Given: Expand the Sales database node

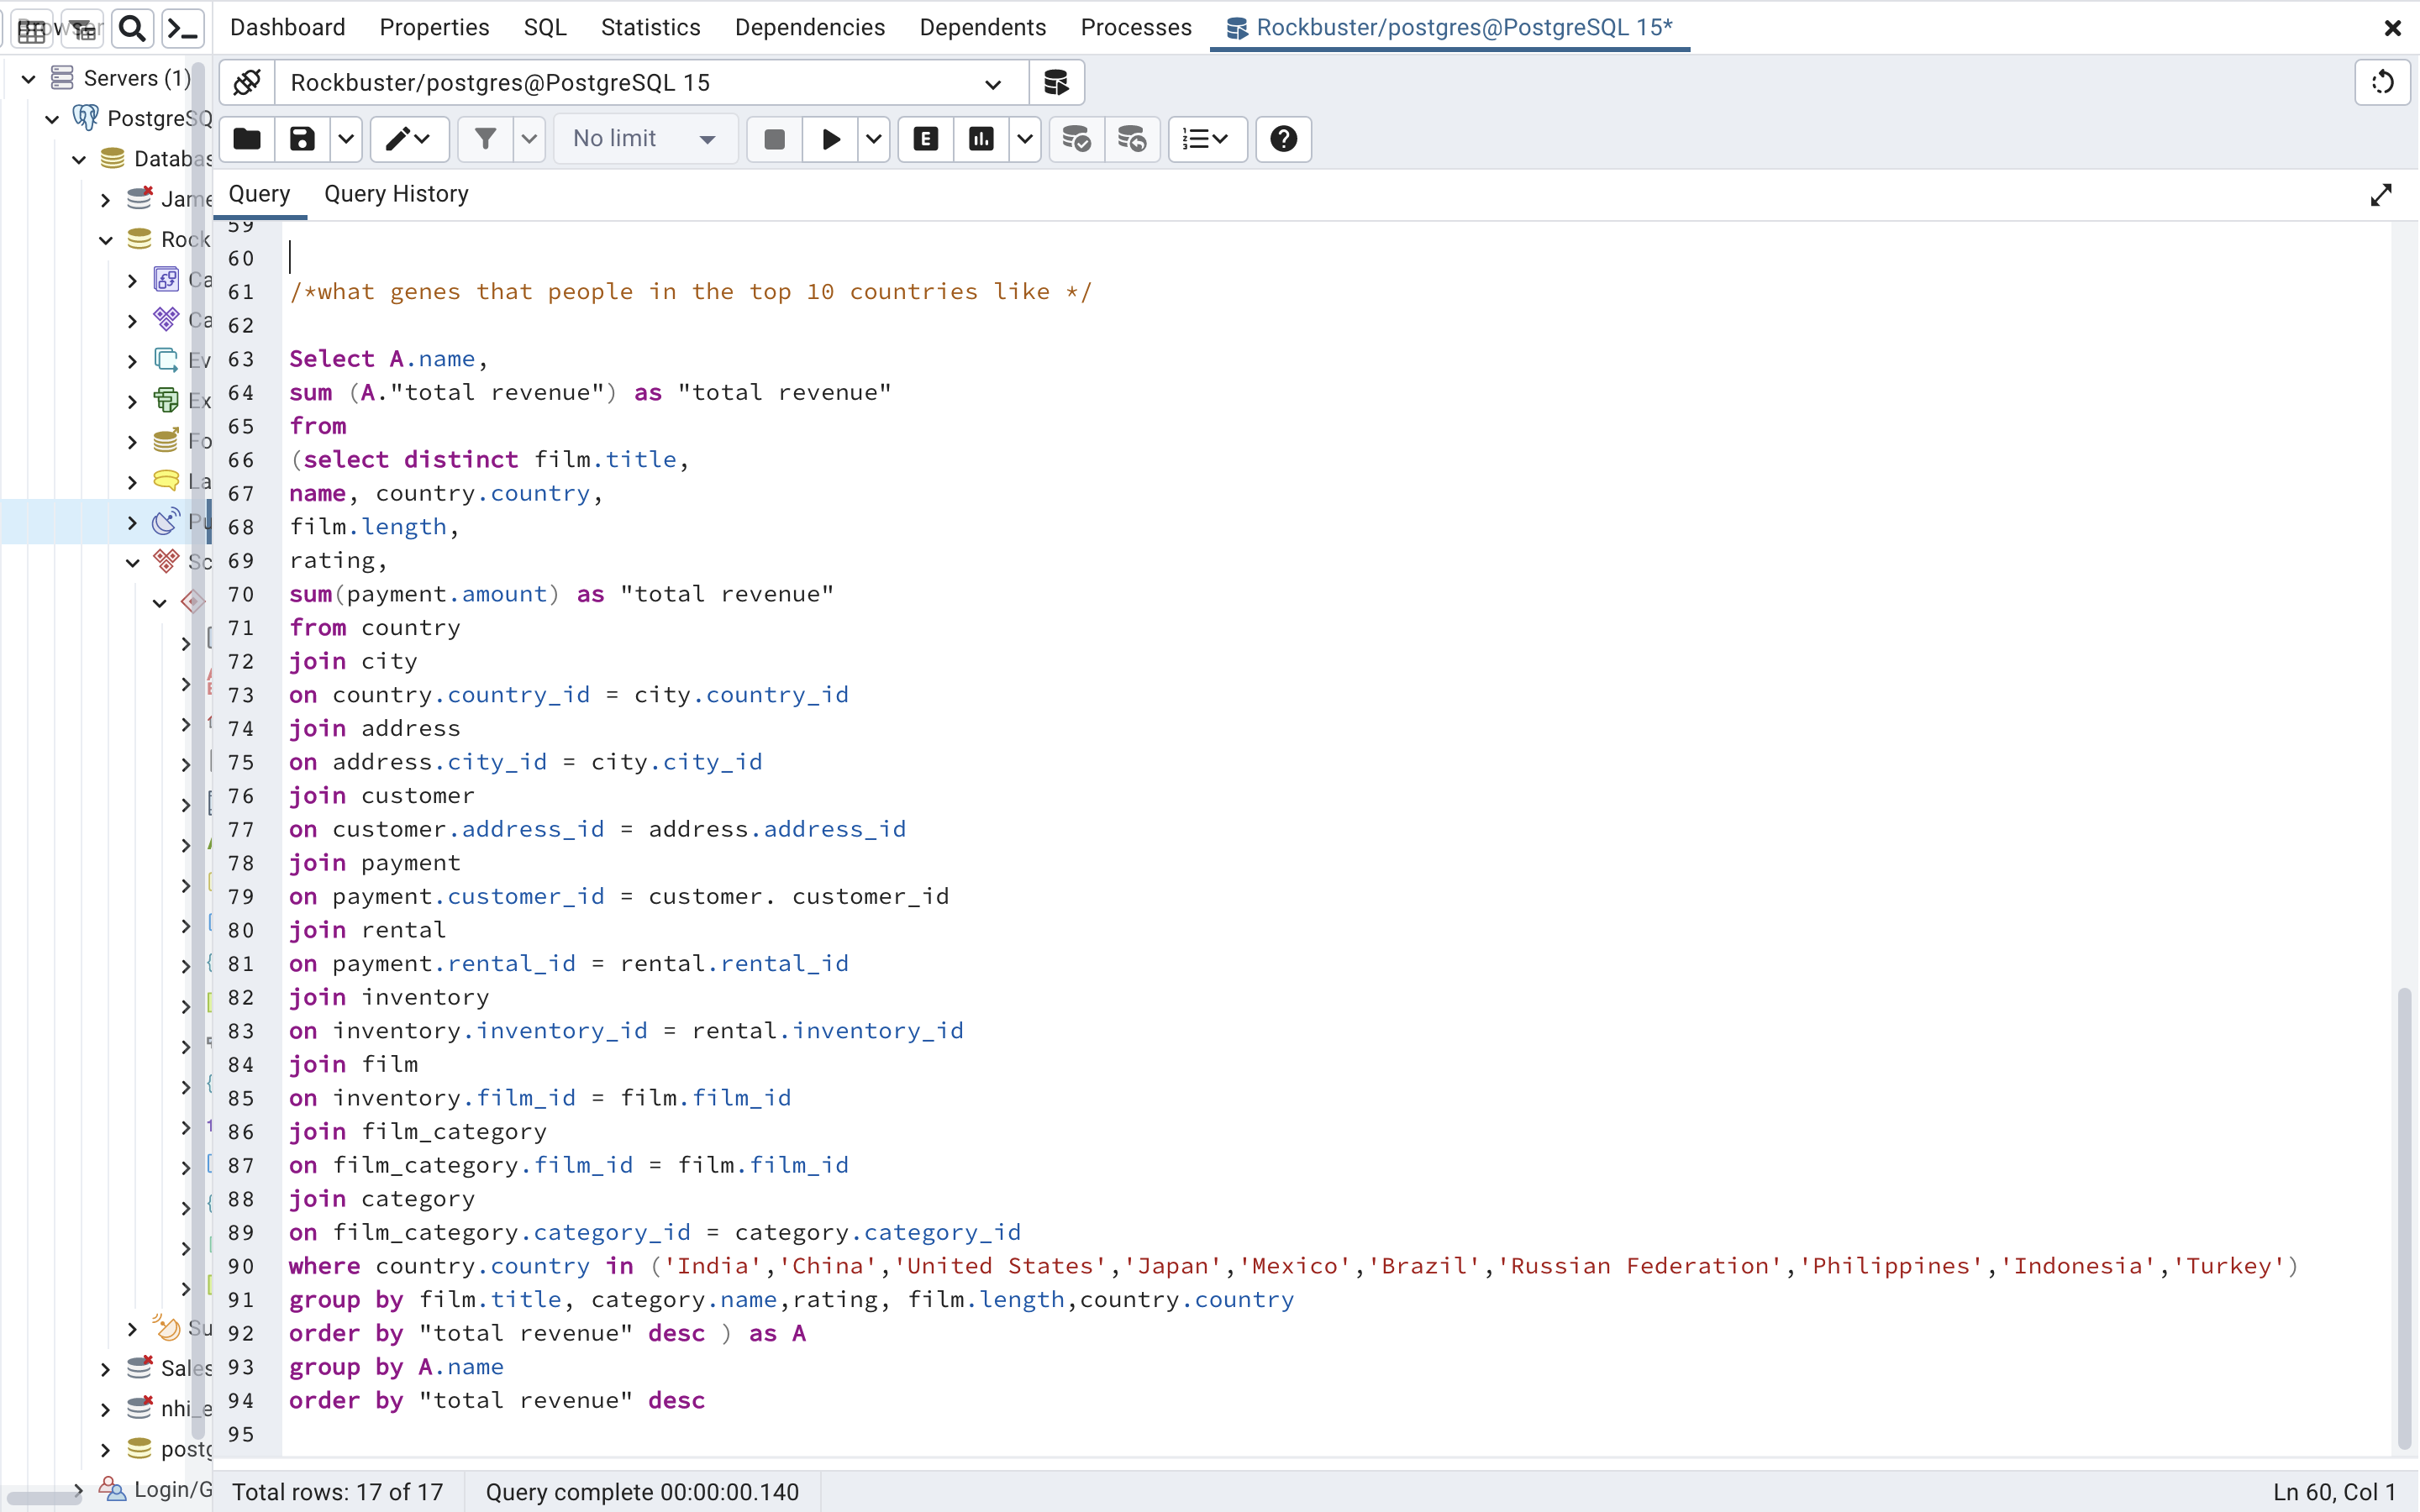Looking at the screenshot, I should tap(106, 1369).
